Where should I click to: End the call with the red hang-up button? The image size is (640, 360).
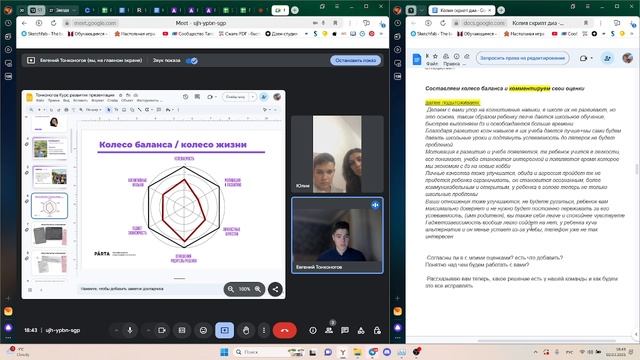[x=285, y=330]
